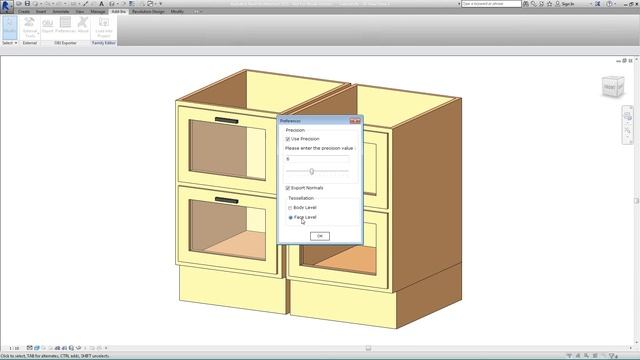Open the Revolution Design ribbon tab
This screenshot has width=640, height=360.
tap(148, 11)
